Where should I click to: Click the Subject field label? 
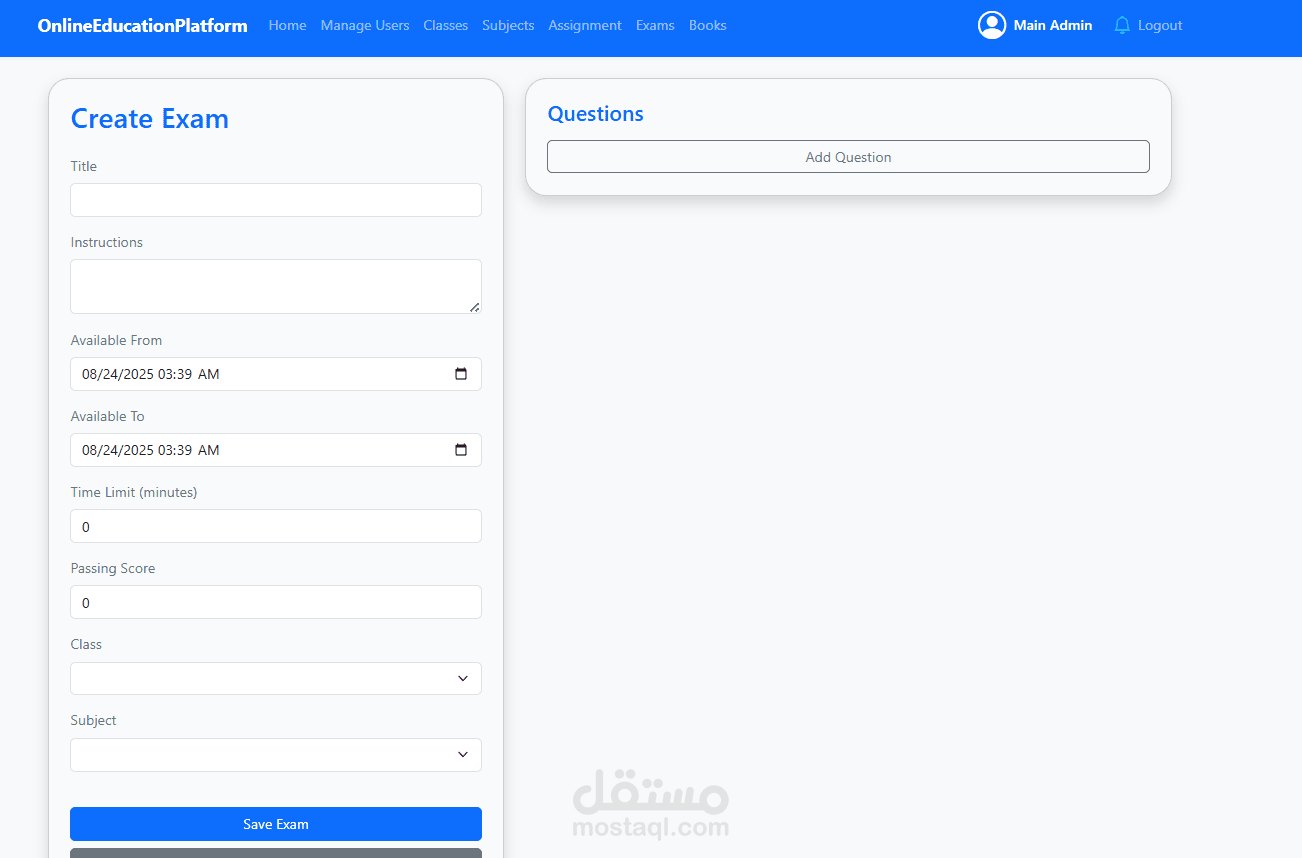tap(94, 720)
